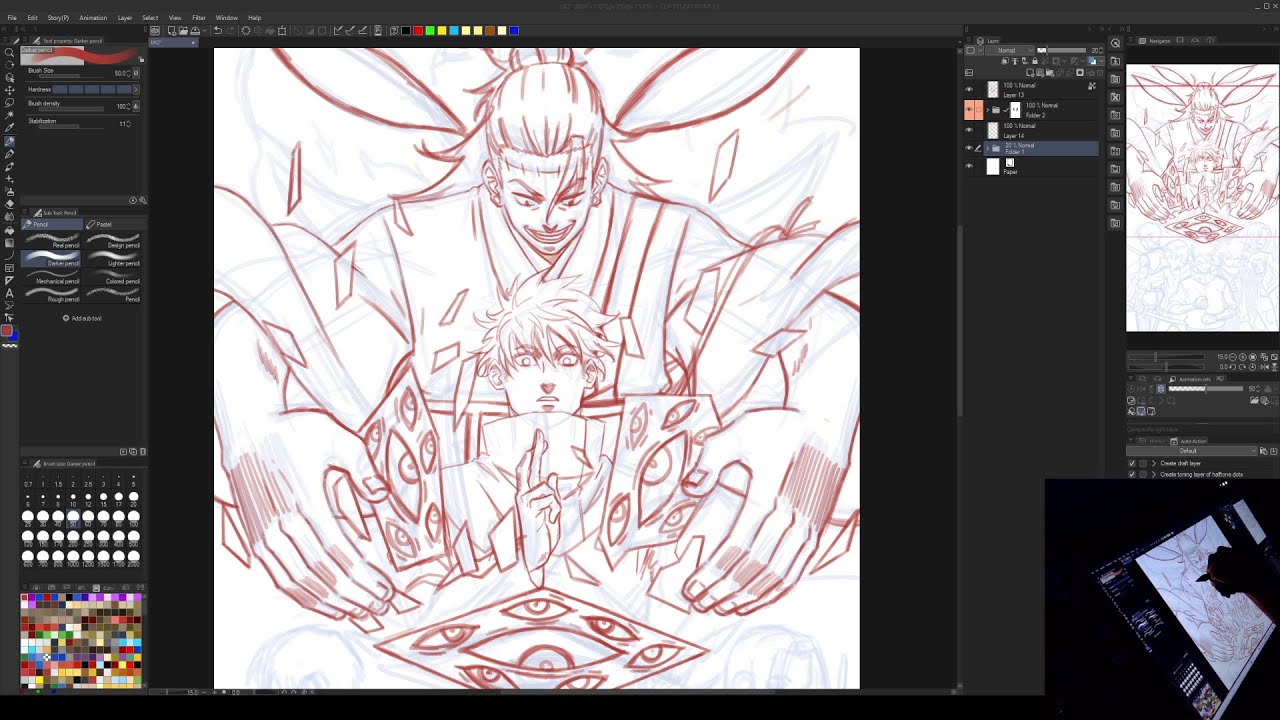Toggle visibility of Folder 2
Image resolution: width=1280 pixels, height=720 pixels.
(x=968, y=110)
